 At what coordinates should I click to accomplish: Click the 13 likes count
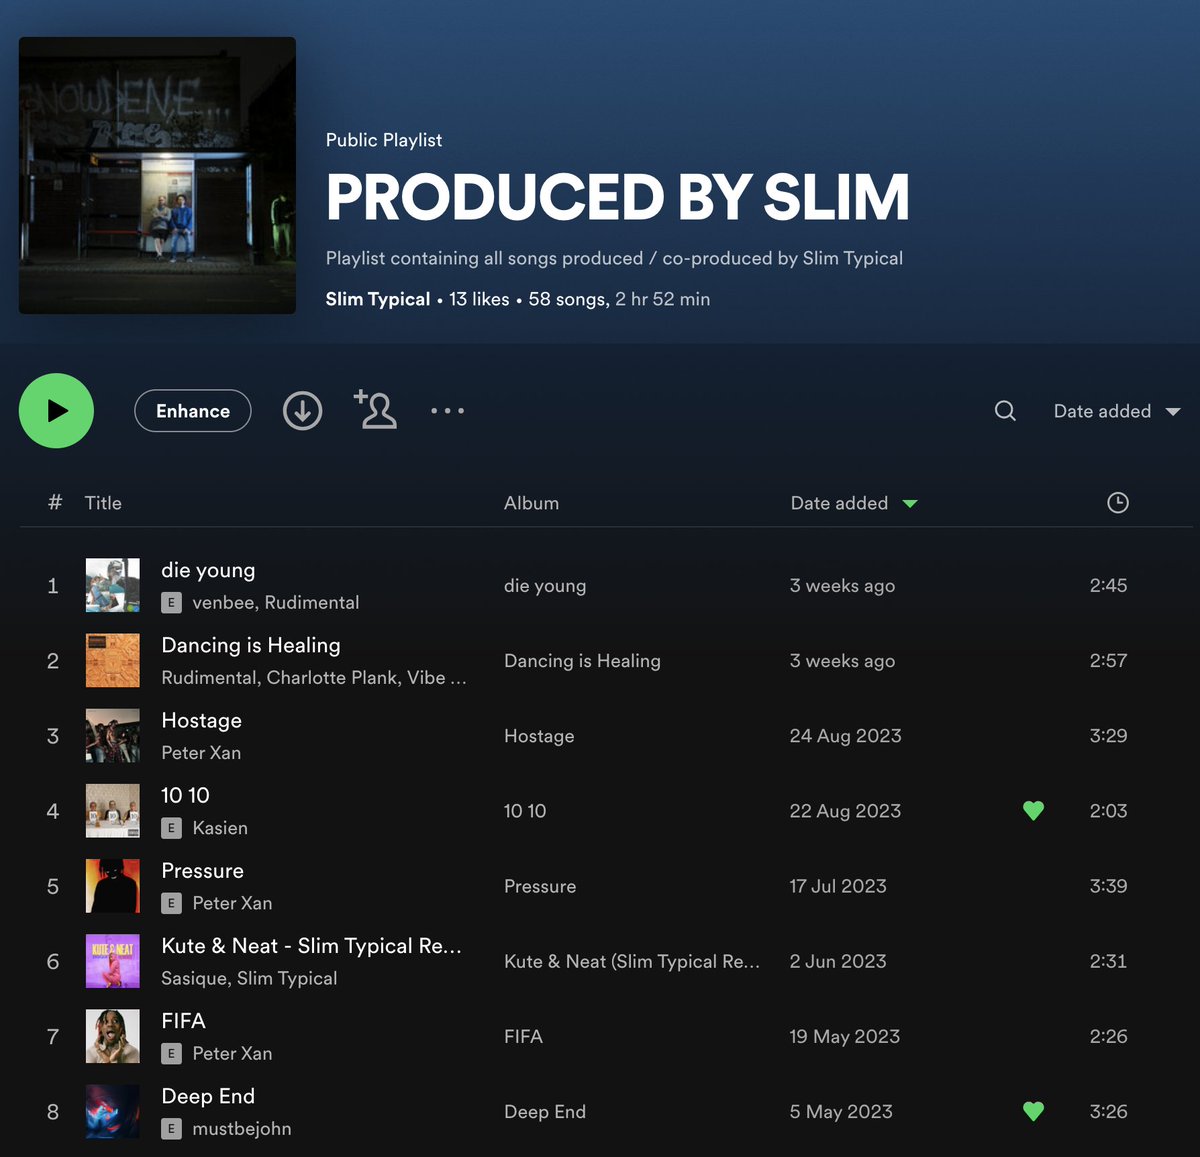479,299
